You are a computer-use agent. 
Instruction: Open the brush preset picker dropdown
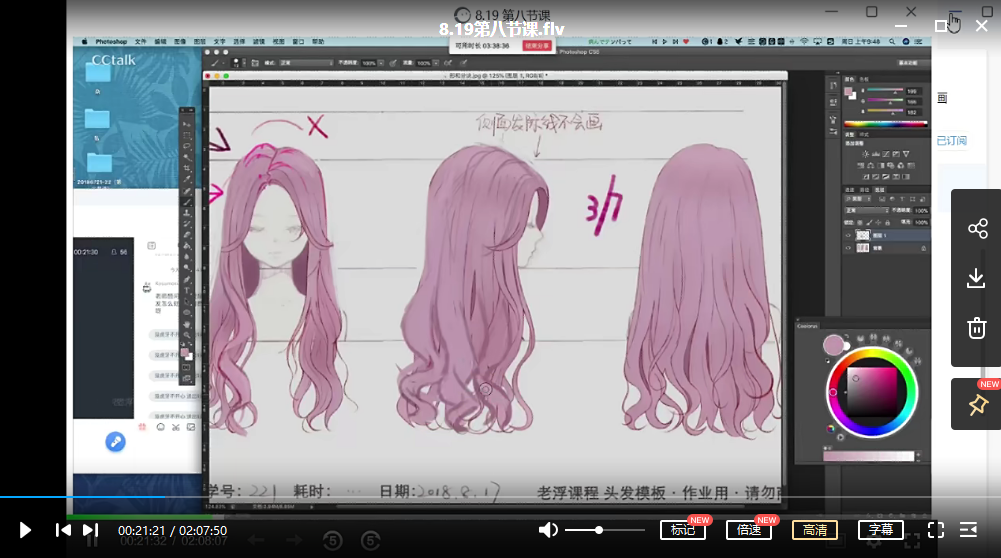click(245, 62)
